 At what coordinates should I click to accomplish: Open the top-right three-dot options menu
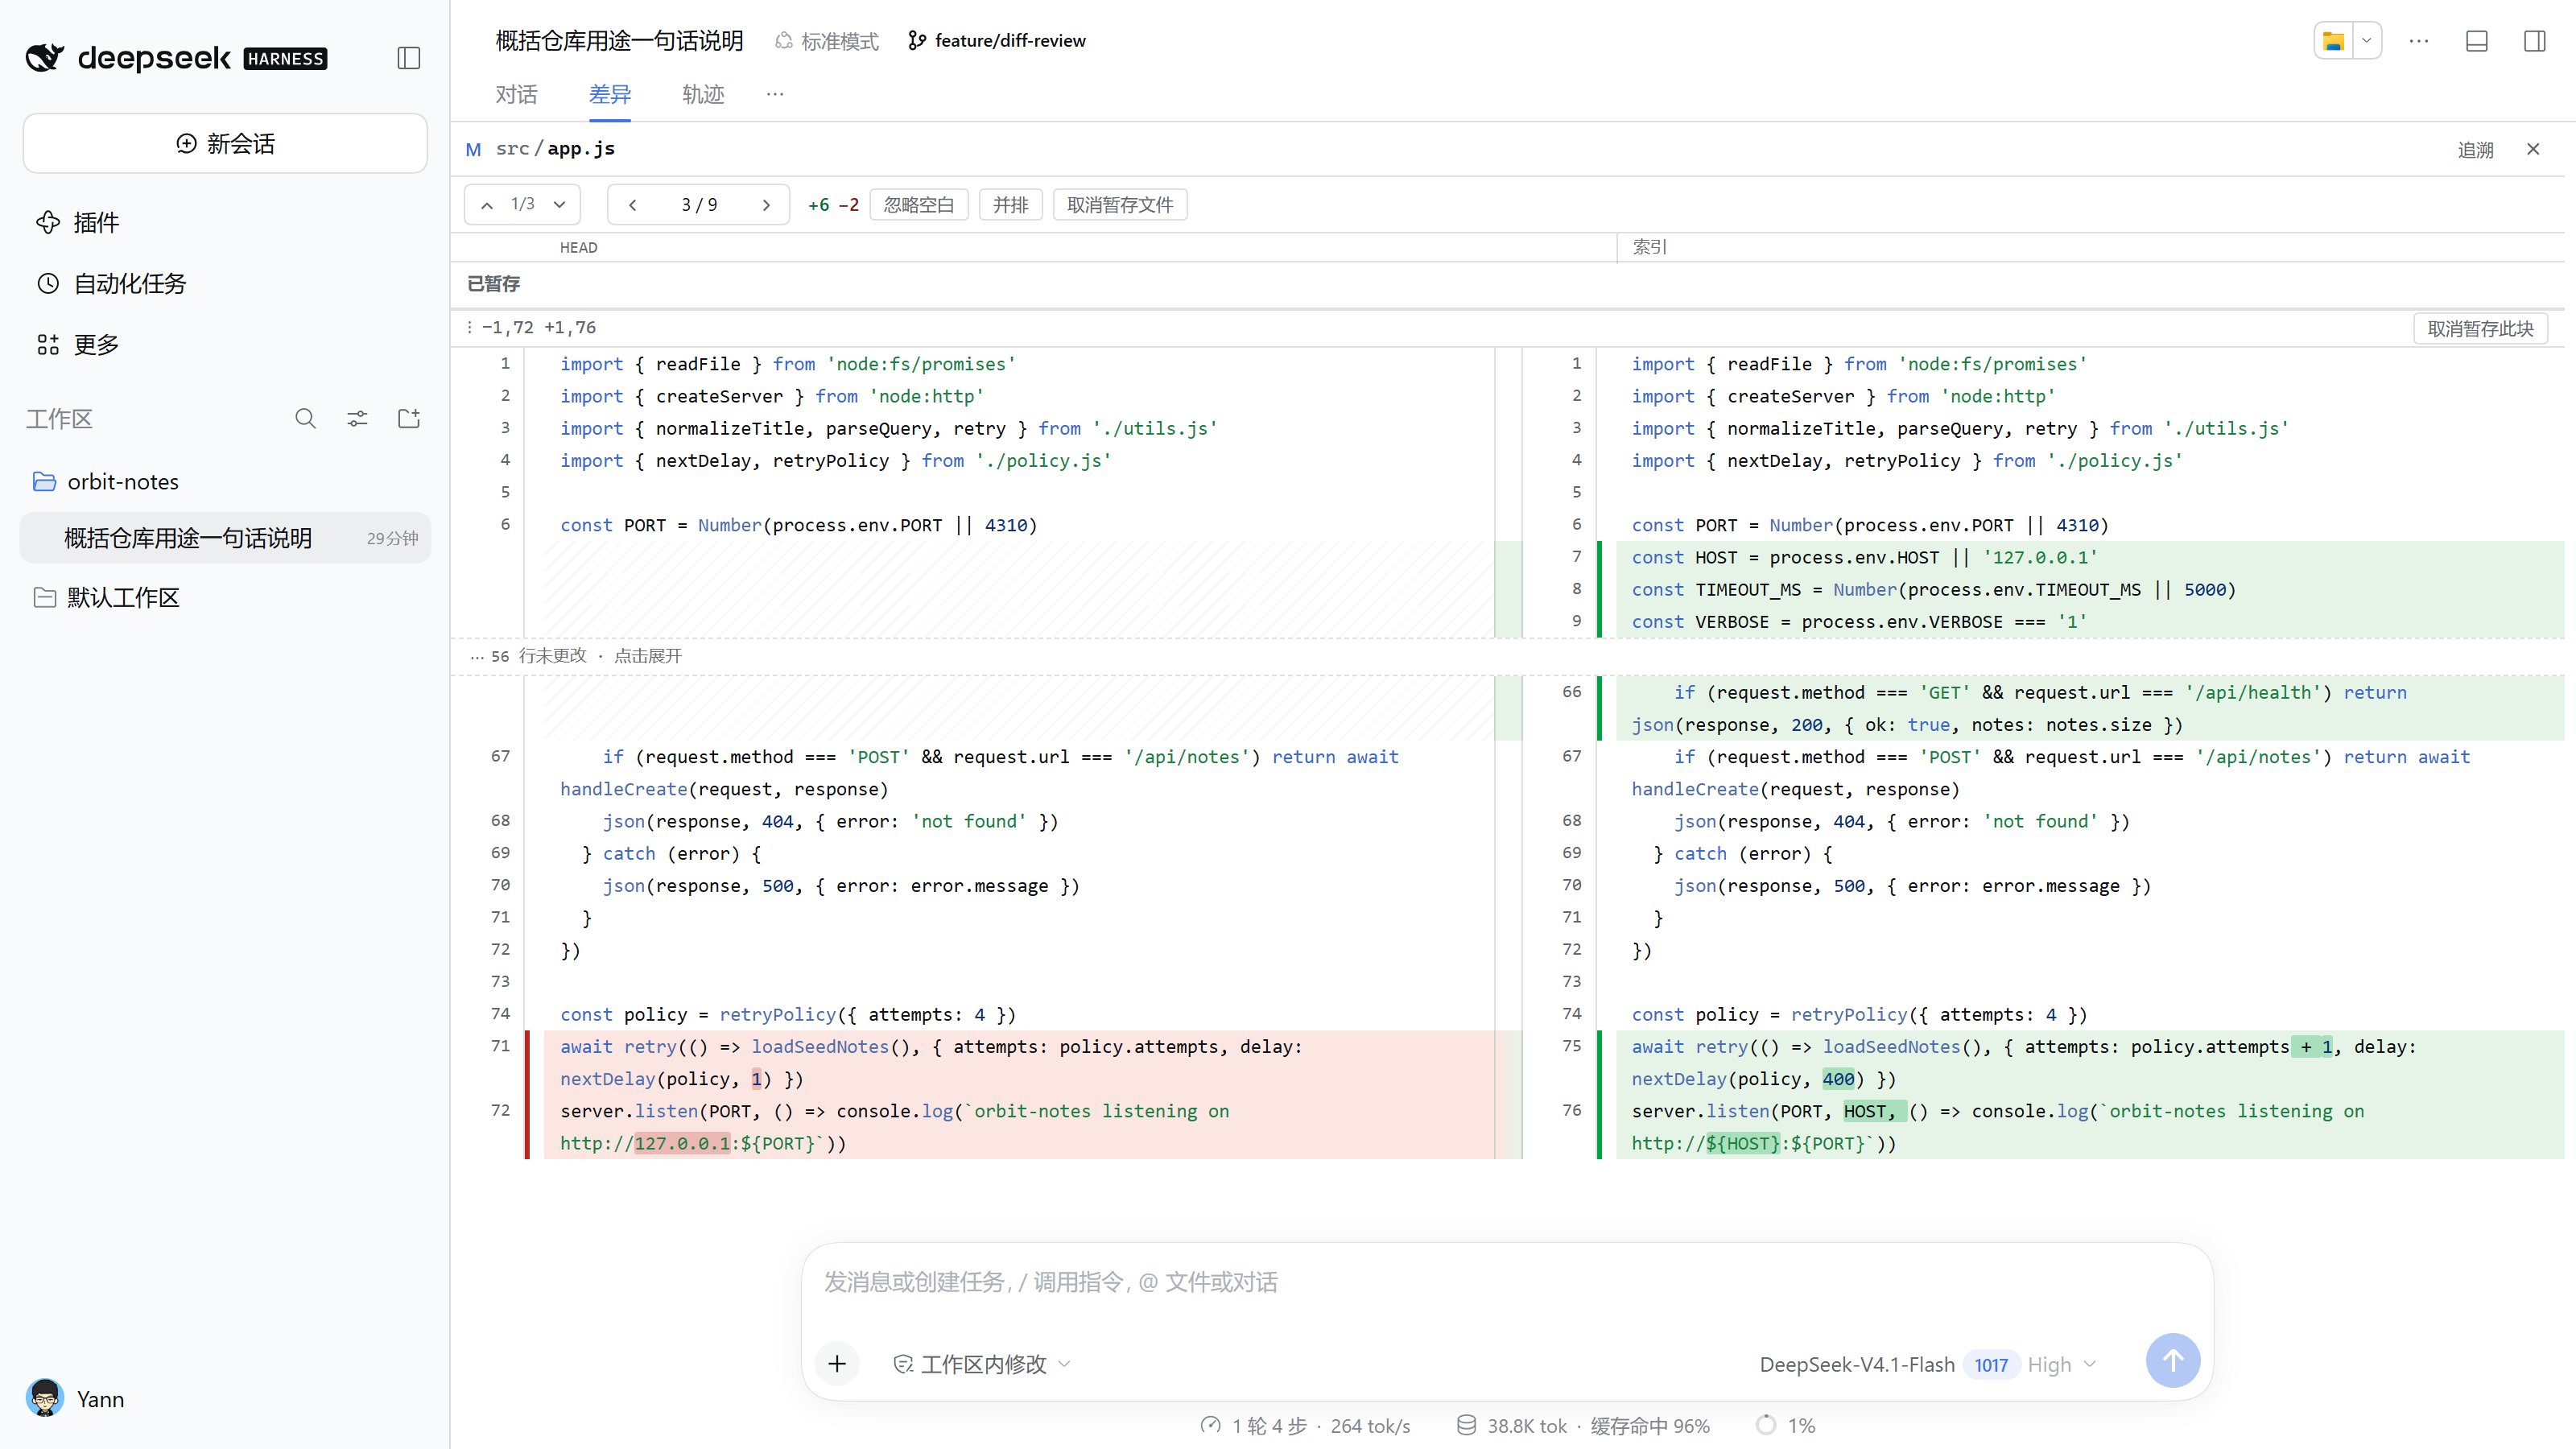tap(2418, 41)
